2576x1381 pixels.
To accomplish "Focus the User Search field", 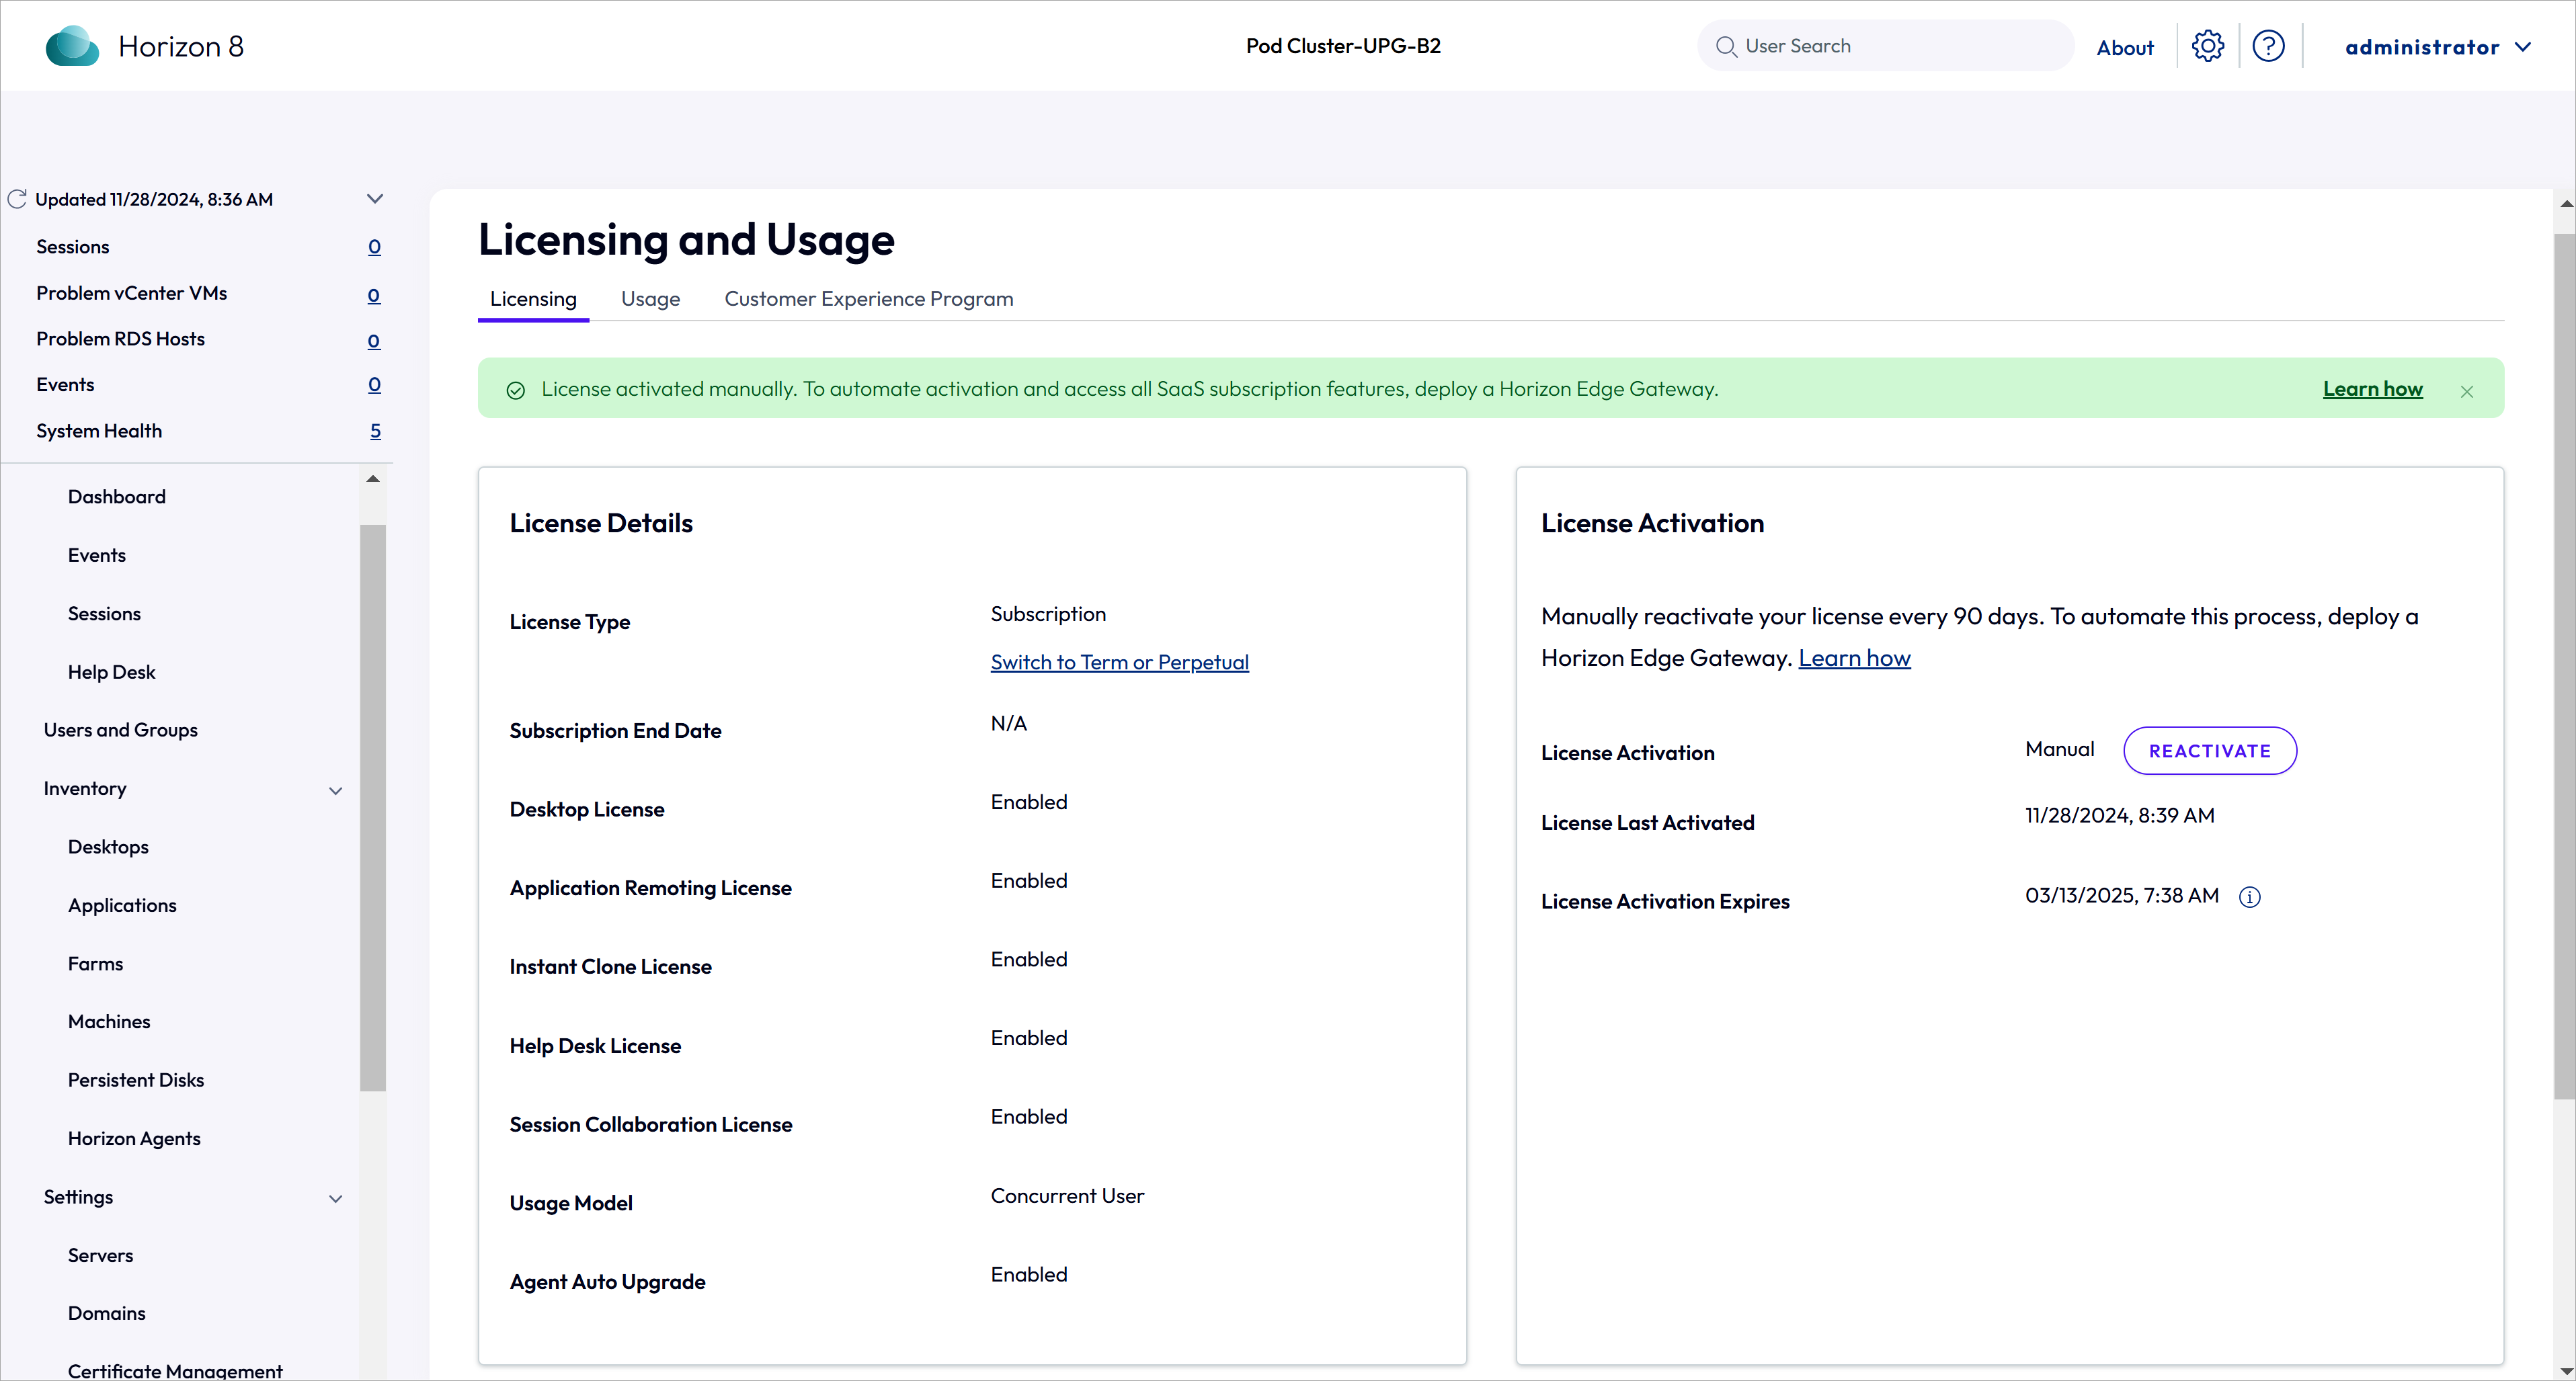I will (x=1885, y=46).
